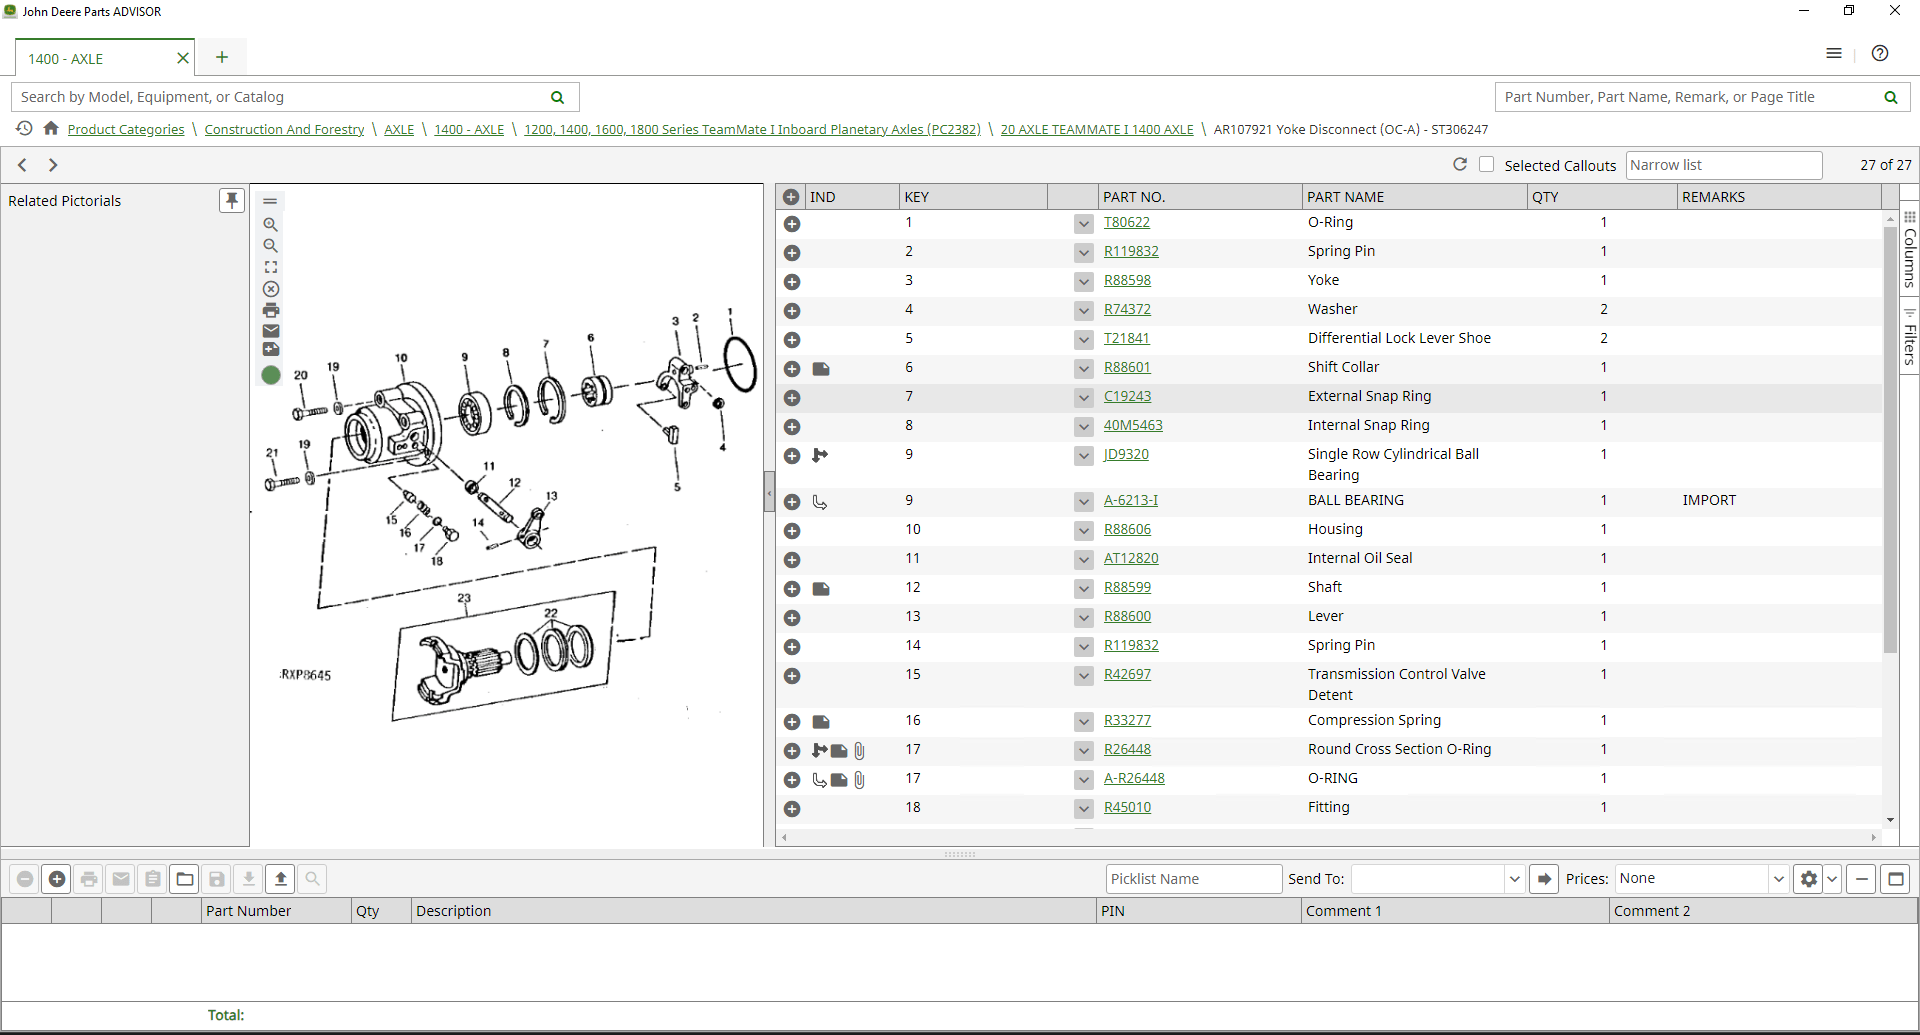Print the diagram using the printer icon
Viewport: 1920px width, 1035px height.
tap(270, 310)
